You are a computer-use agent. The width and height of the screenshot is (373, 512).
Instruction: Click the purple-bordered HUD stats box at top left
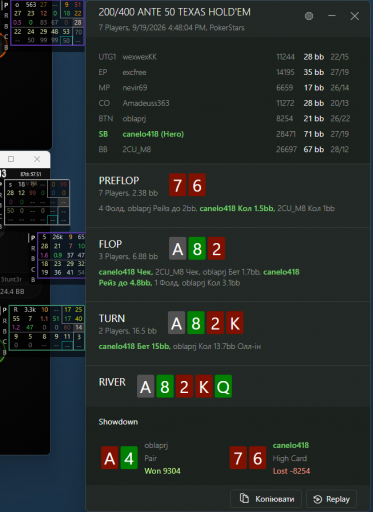point(47,23)
